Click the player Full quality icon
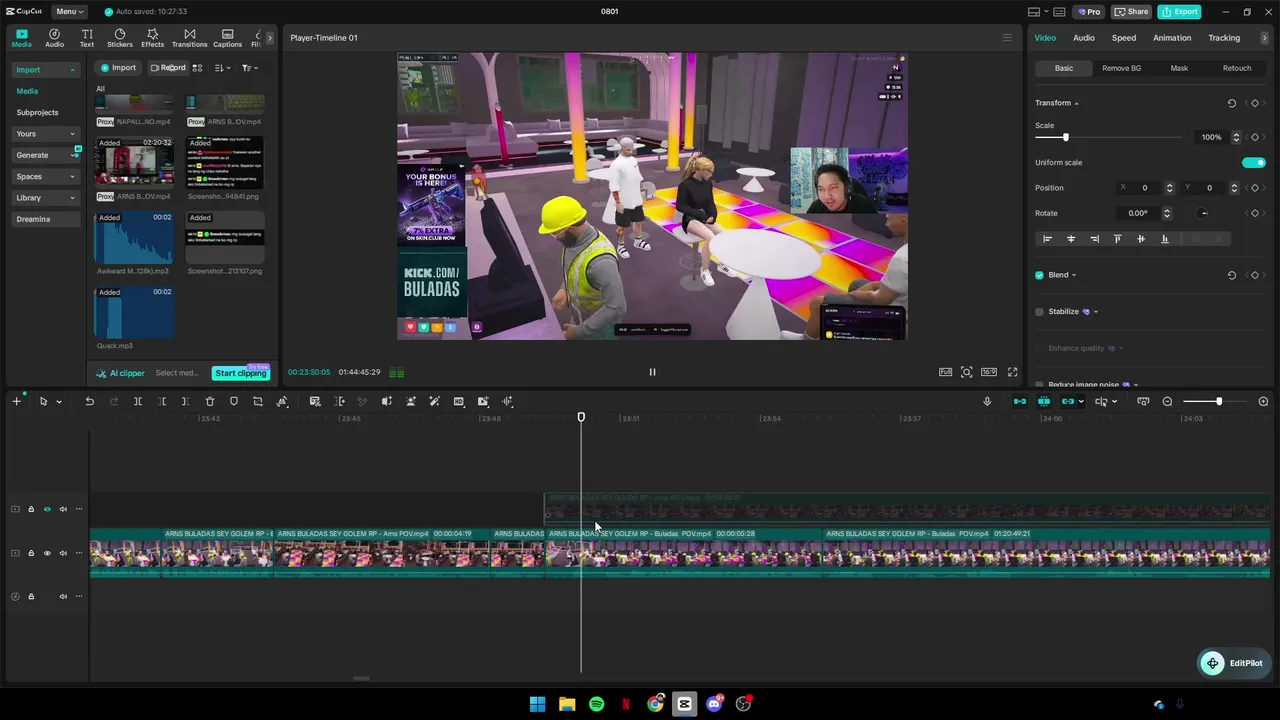This screenshot has width=1280, height=720. pyautogui.click(x=945, y=372)
